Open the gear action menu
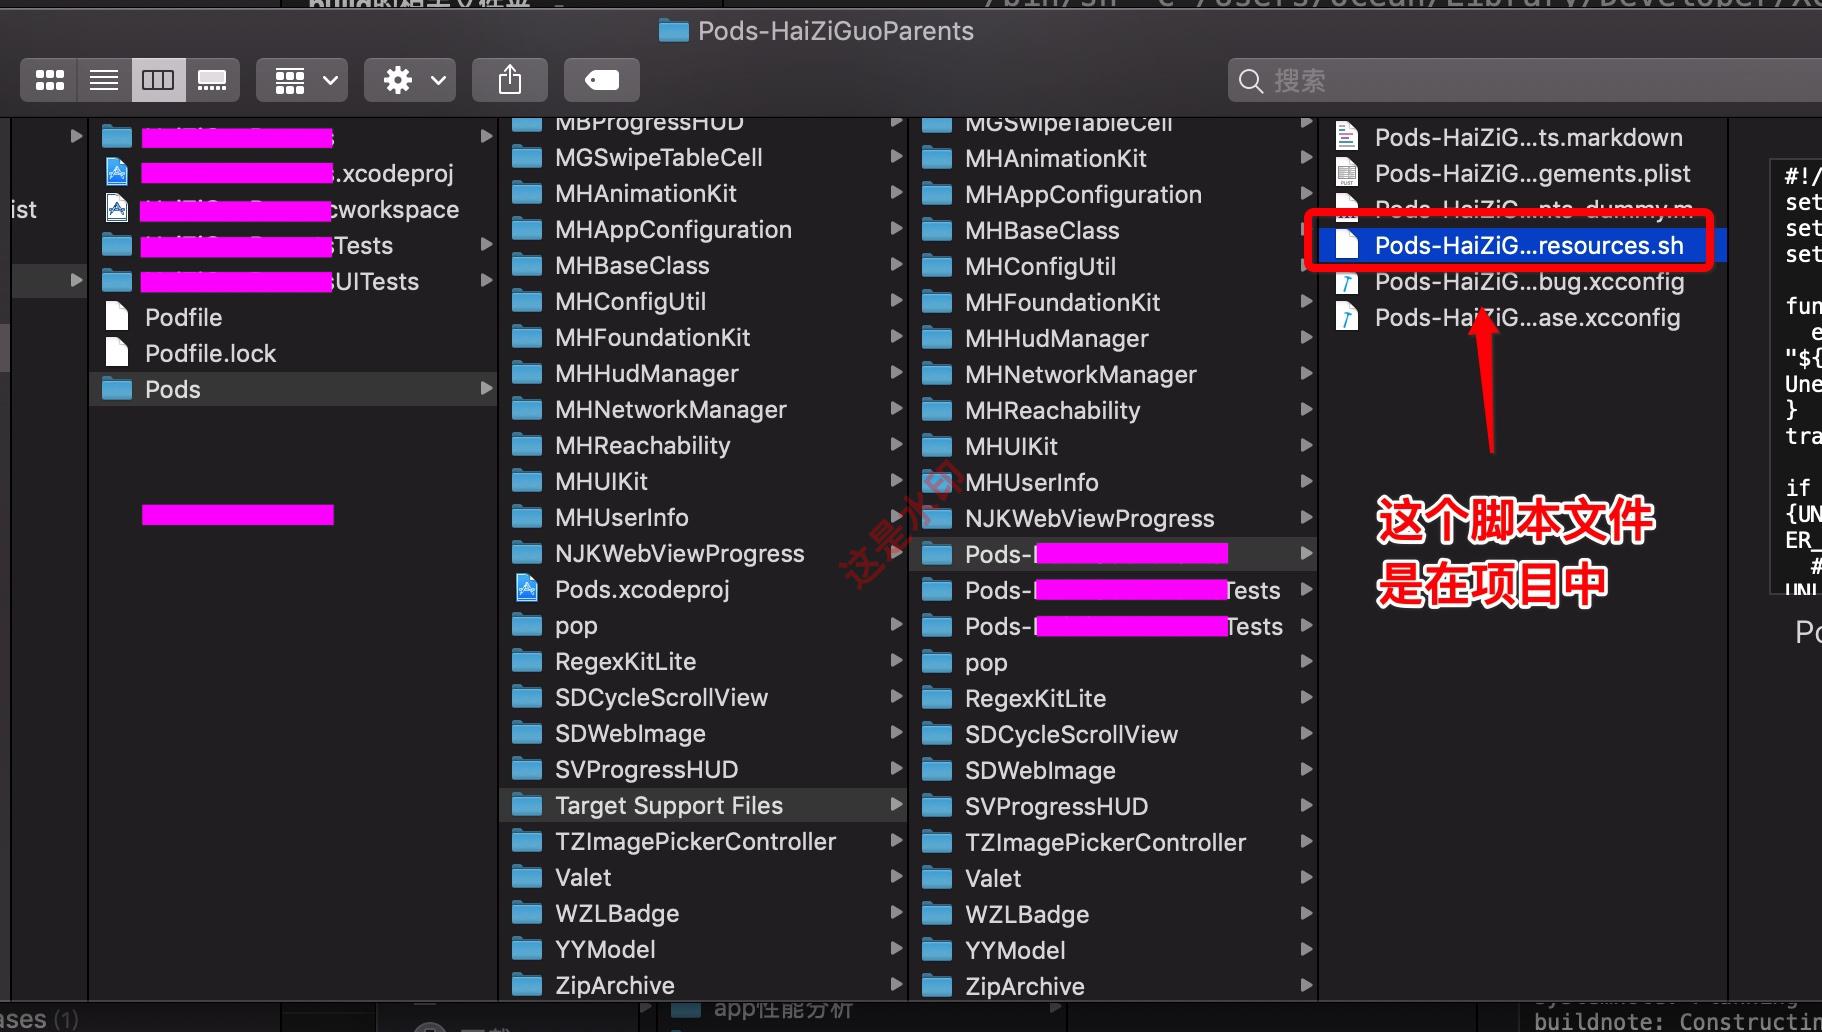Image resolution: width=1822 pixels, height=1032 pixels. point(410,80)
